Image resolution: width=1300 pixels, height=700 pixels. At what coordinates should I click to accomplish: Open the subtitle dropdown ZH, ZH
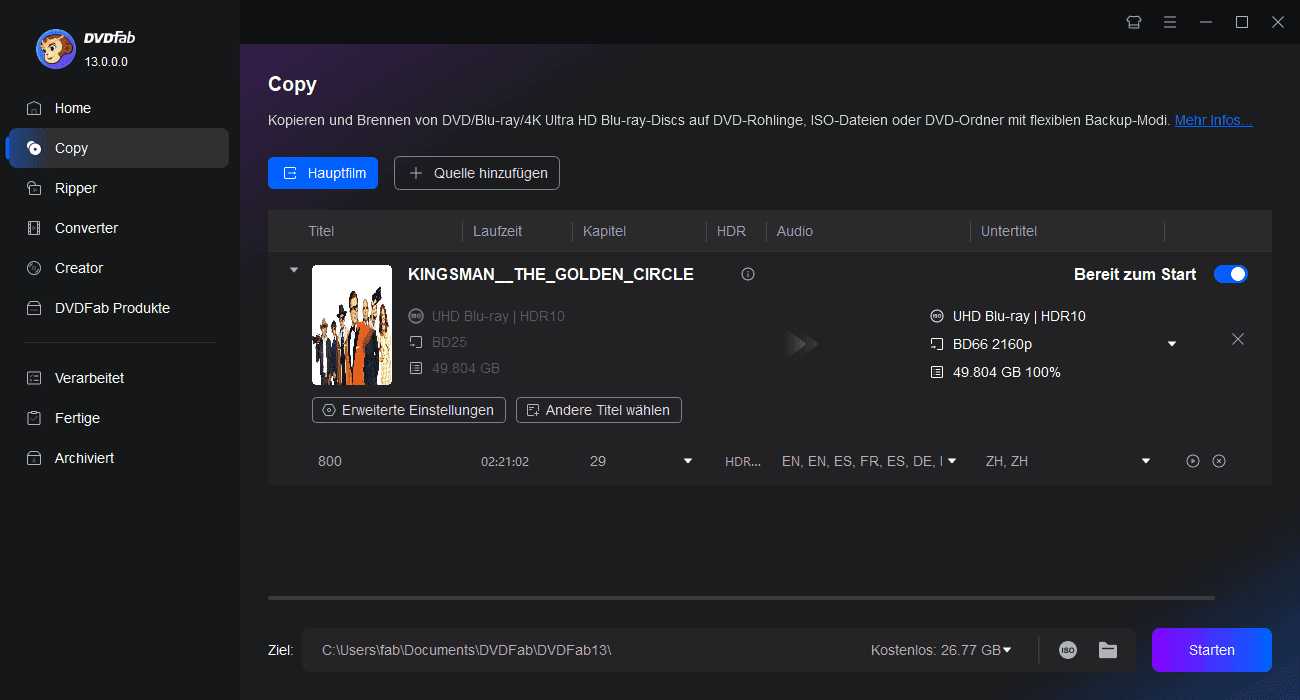click(x=1146, y=461)
